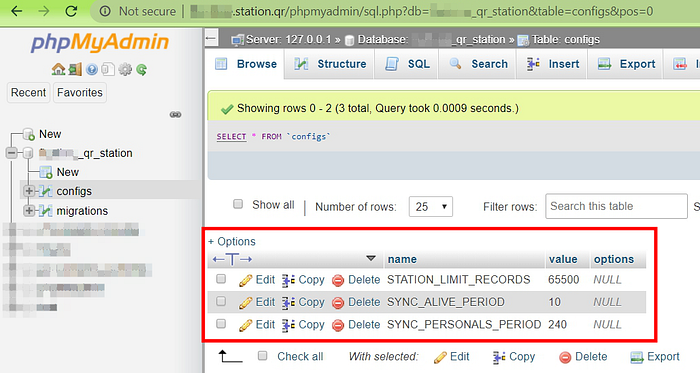
Task: Go back with browser back arrow
Action: click(x=17, y=11)
